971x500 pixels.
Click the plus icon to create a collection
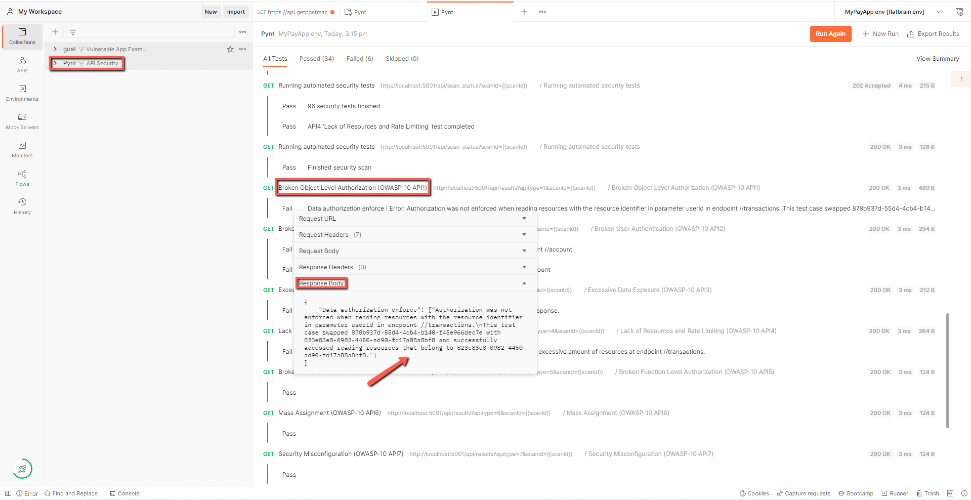[x=54, y=32]
